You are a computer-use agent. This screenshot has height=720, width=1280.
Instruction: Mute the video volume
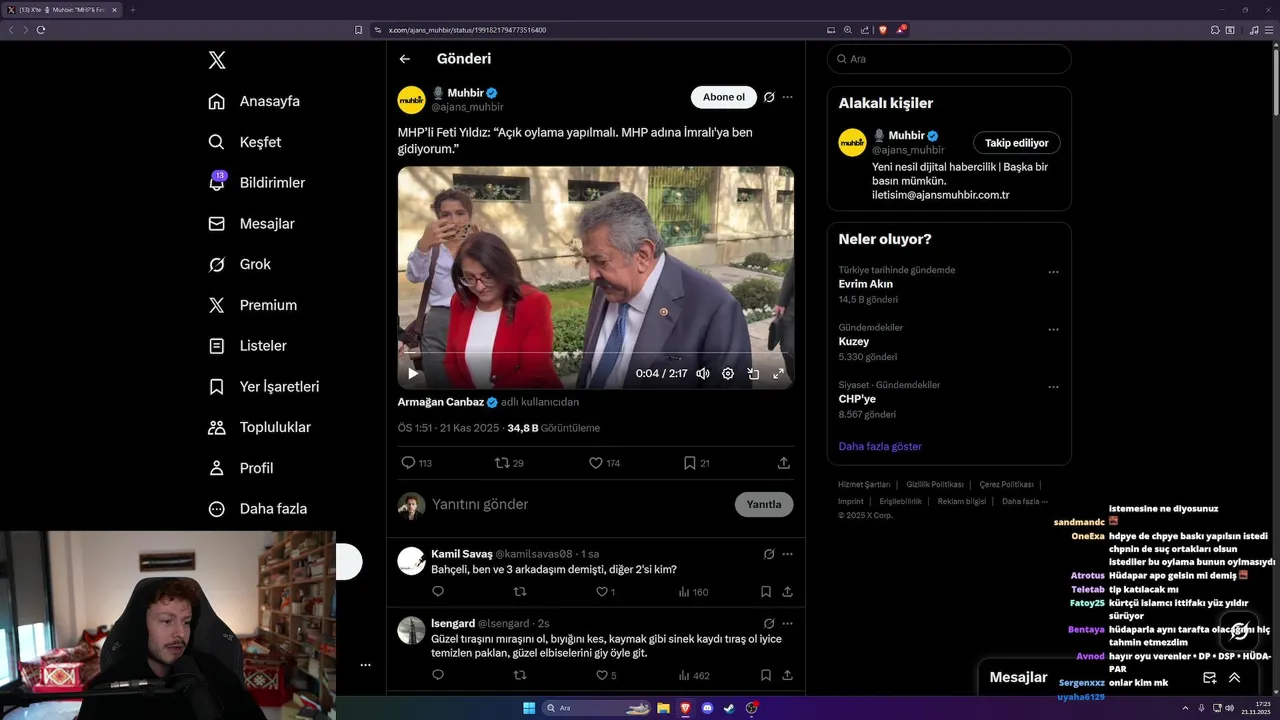click(703, 374)
